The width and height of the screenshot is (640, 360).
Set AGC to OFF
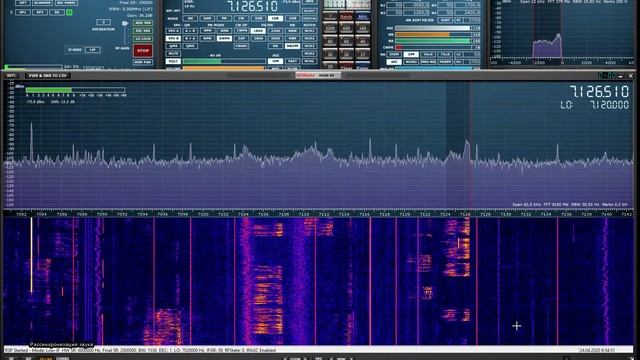(276, 61)
